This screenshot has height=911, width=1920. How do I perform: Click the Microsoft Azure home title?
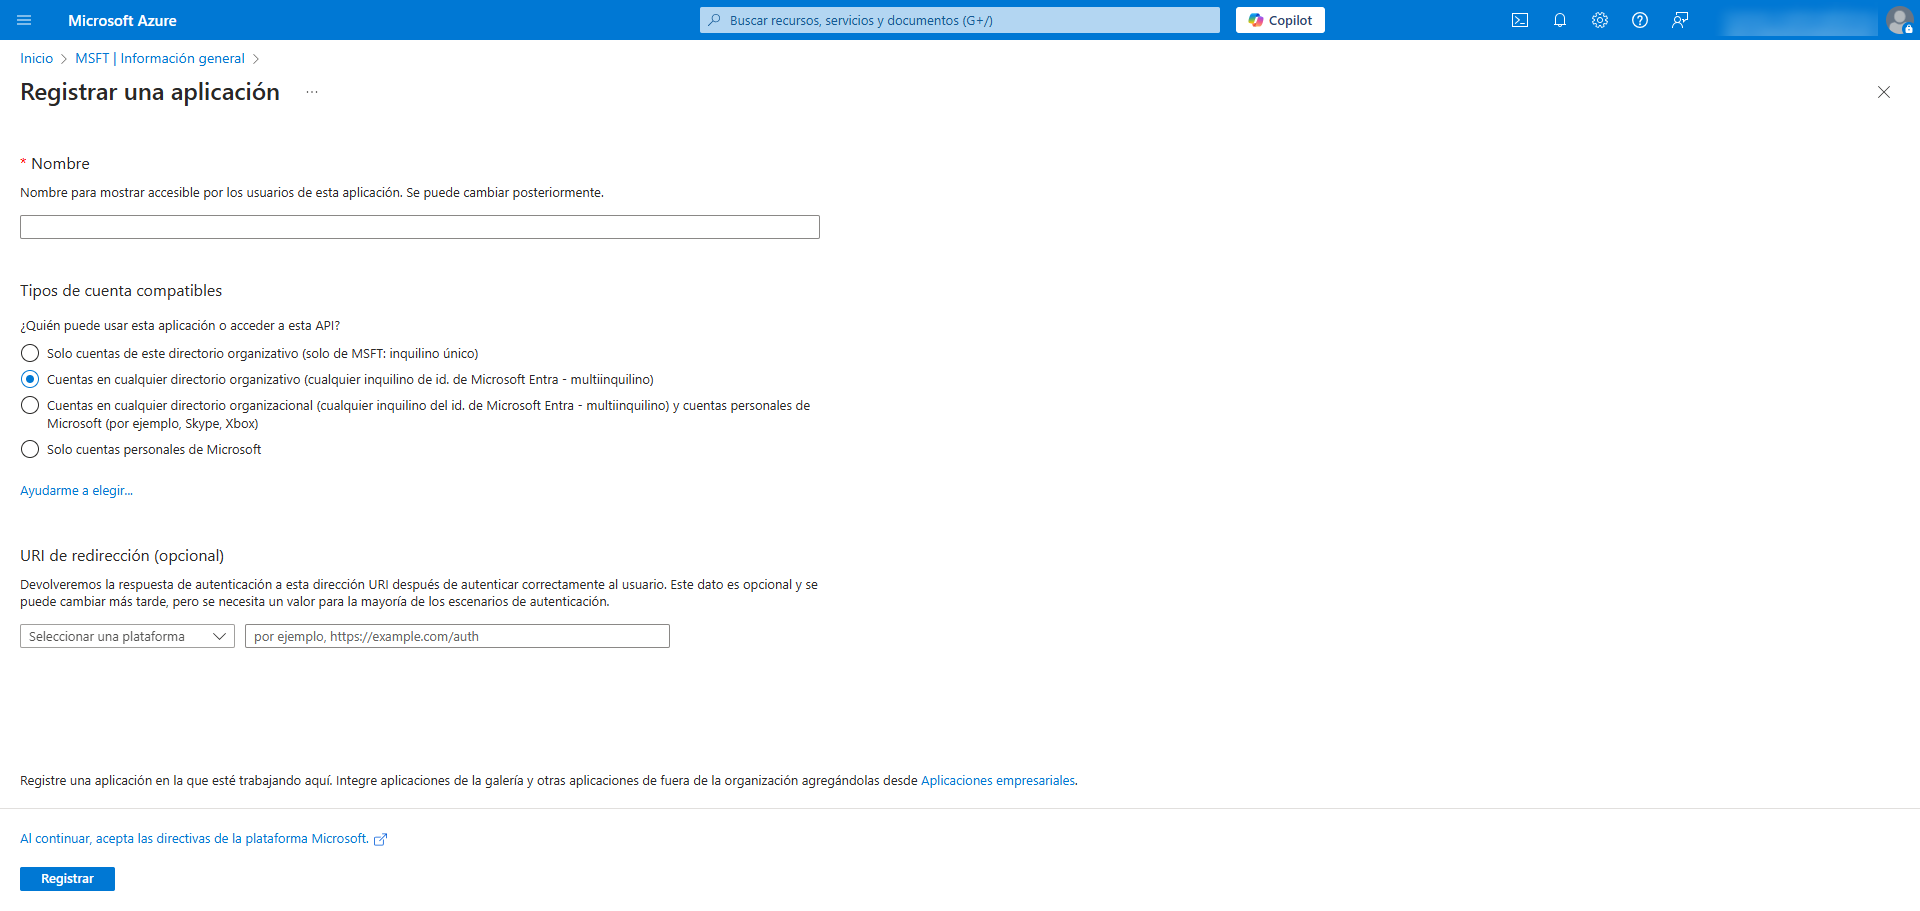coord(122,20)
